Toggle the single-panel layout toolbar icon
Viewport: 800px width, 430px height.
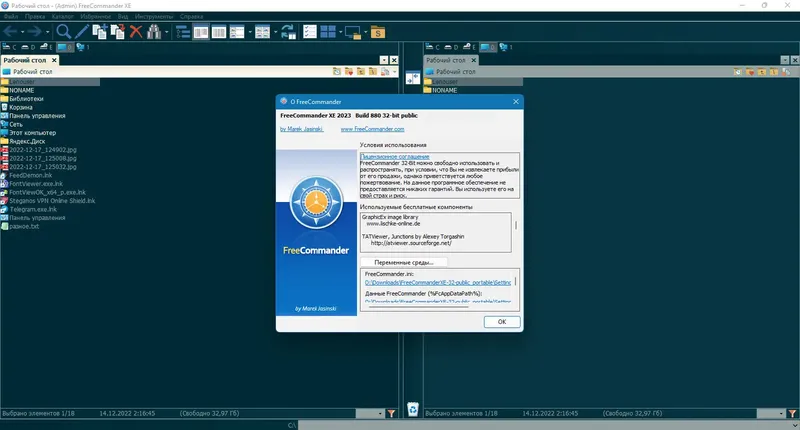[219, 32]
